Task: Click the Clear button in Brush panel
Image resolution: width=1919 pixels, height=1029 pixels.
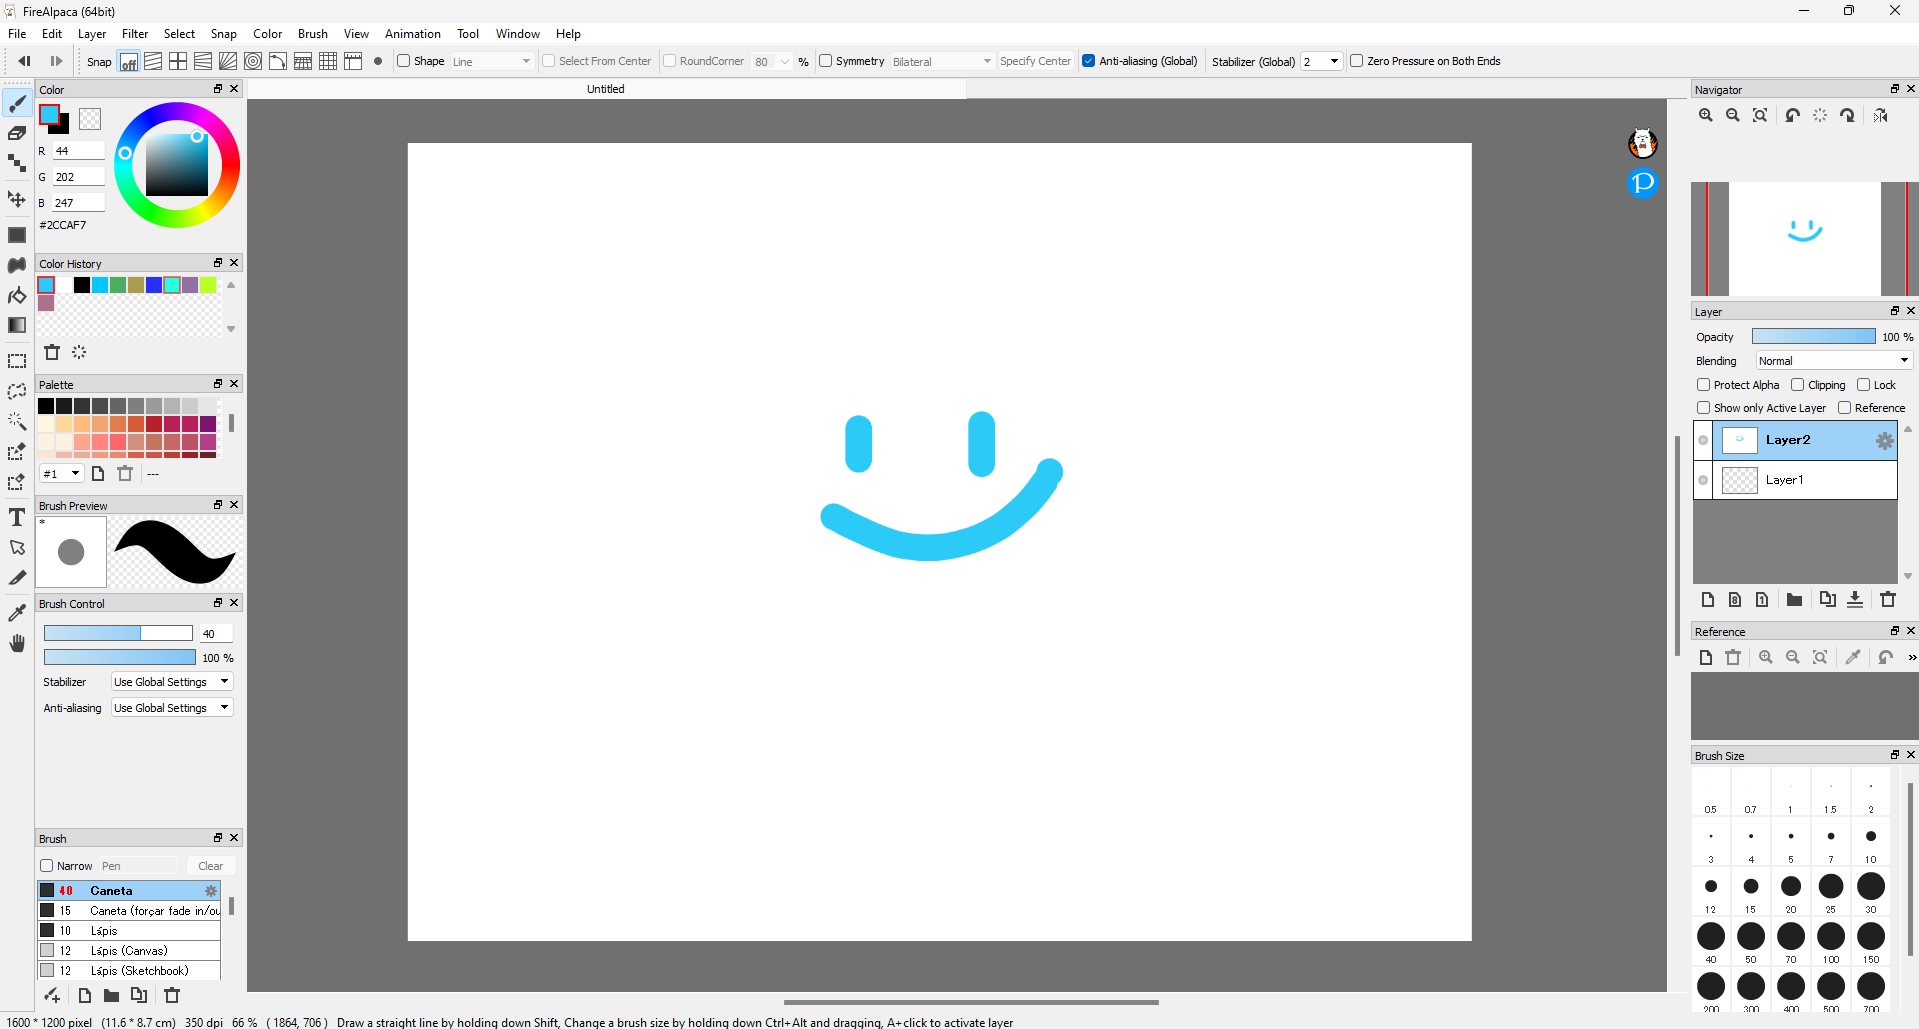Action: point(210,866)
